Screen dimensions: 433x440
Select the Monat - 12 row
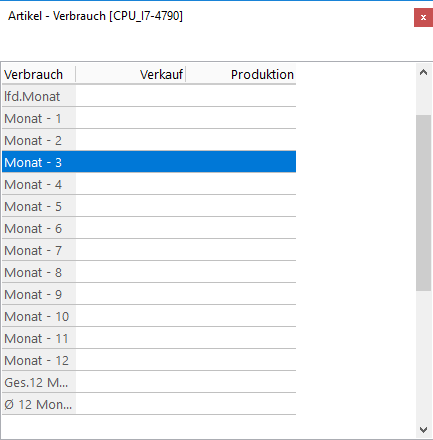pos(149,360)
